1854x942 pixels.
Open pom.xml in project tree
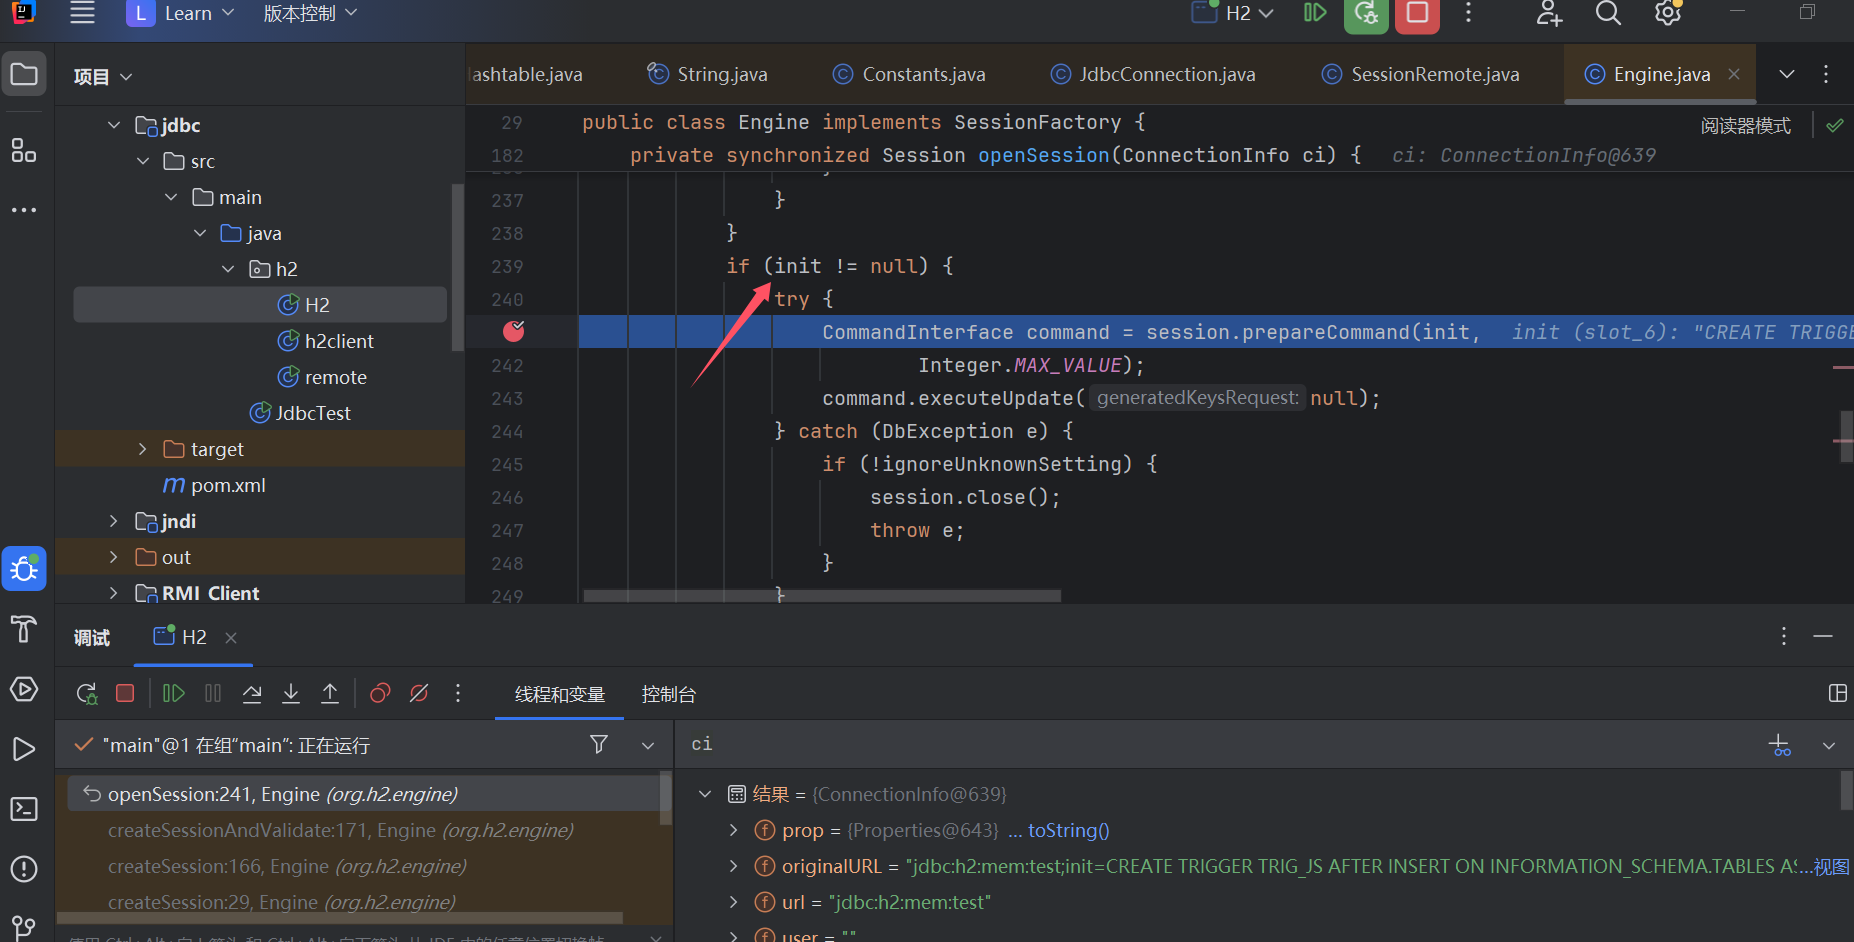228,485
